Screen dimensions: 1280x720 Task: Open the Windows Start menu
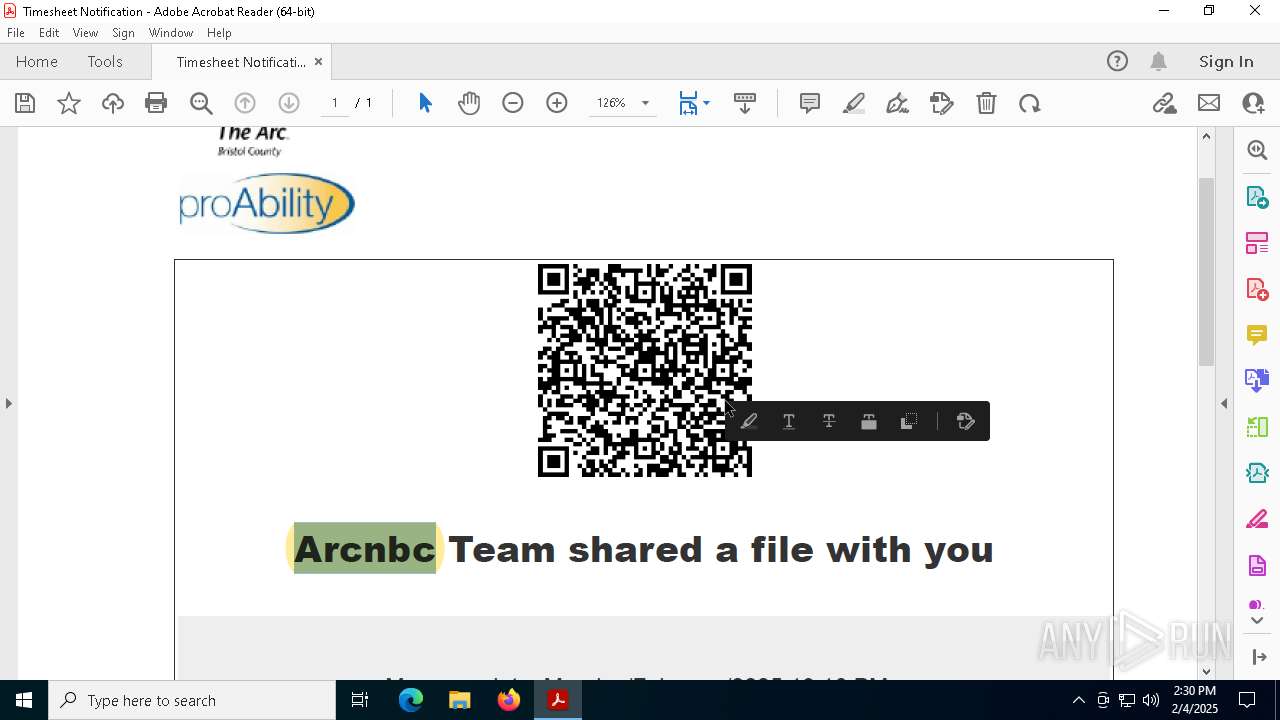[24, 700]
